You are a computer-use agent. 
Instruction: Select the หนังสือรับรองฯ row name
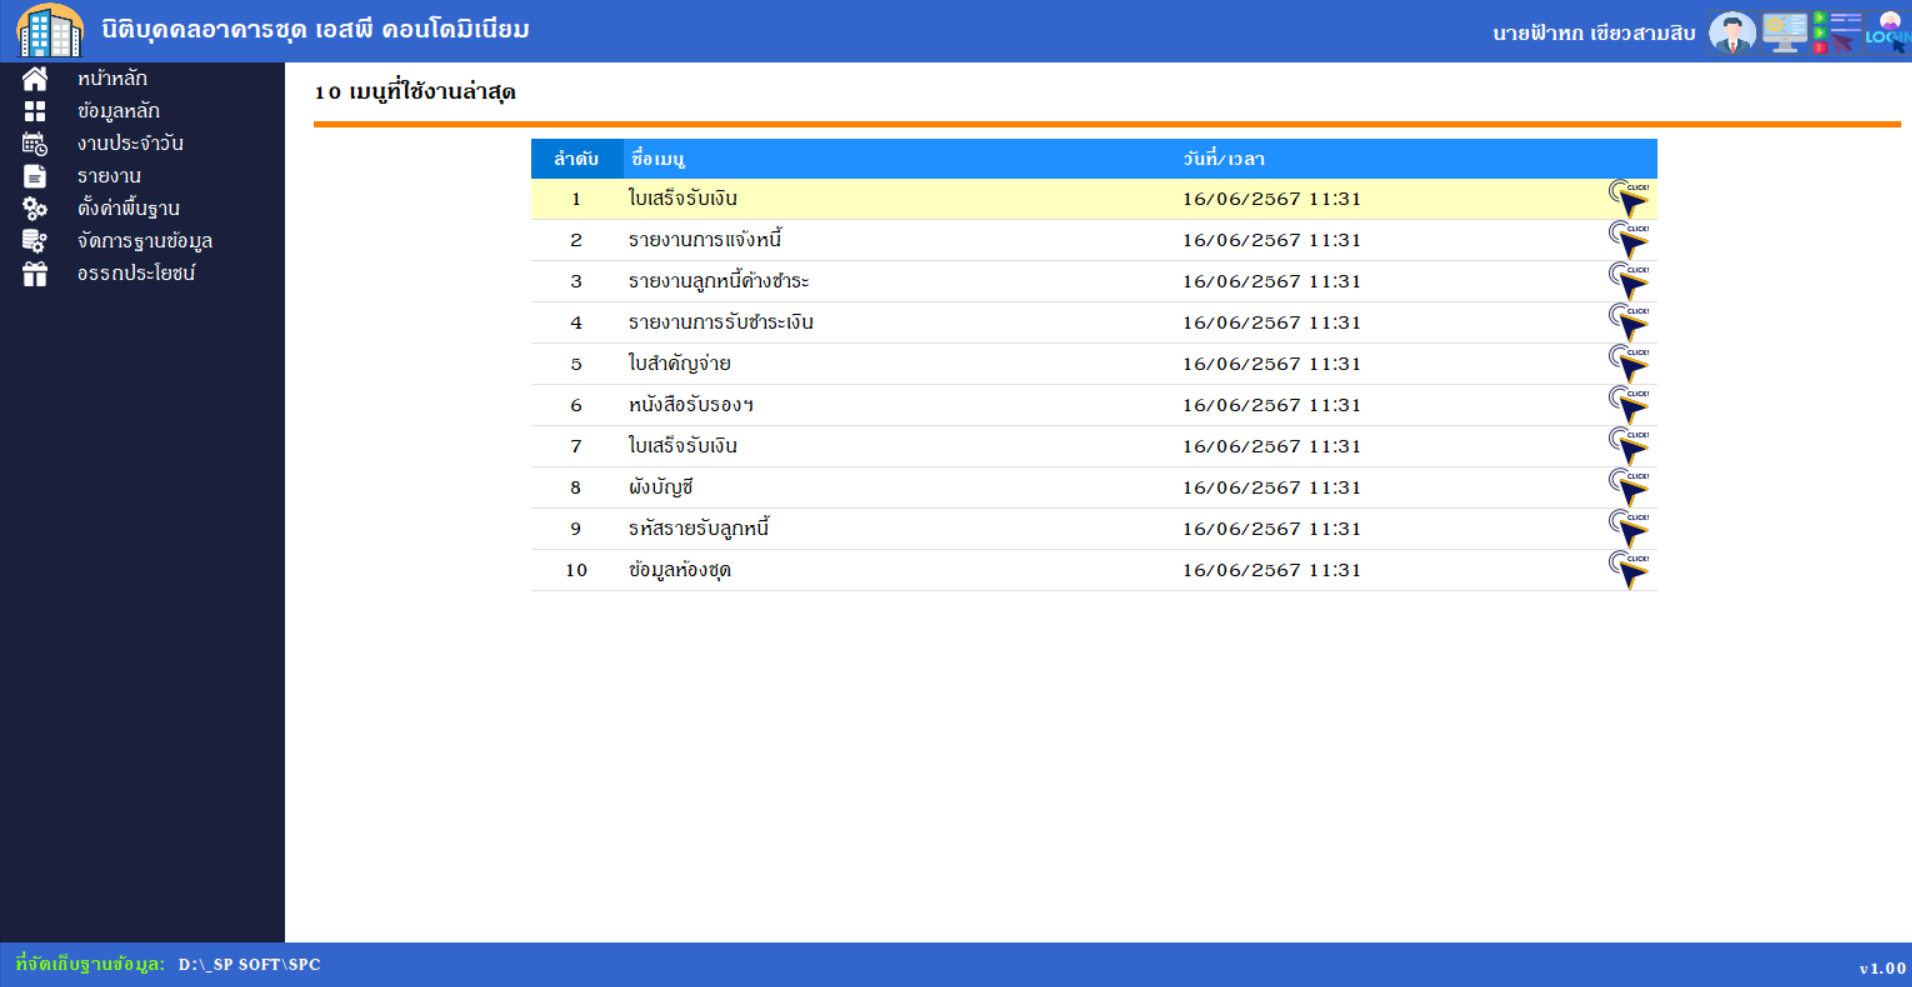tap(691, 405)
